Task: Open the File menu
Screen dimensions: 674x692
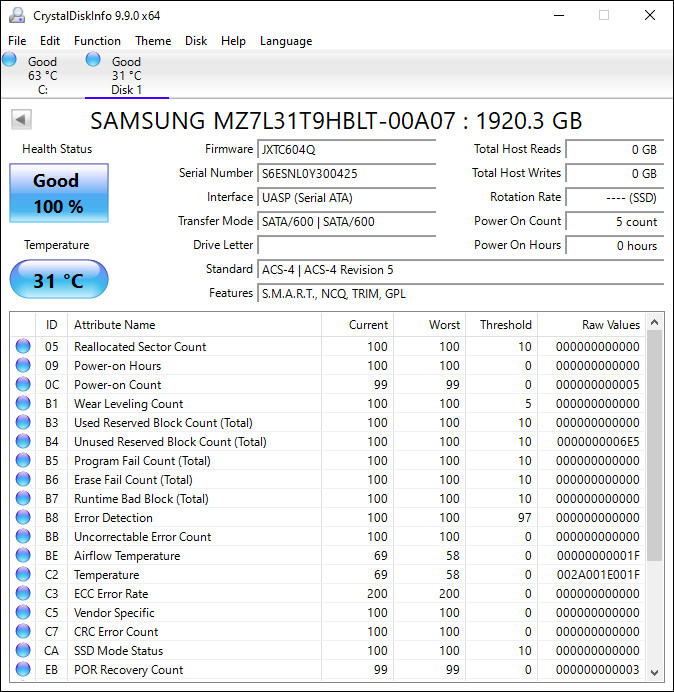Action: (x=17, y=41)
